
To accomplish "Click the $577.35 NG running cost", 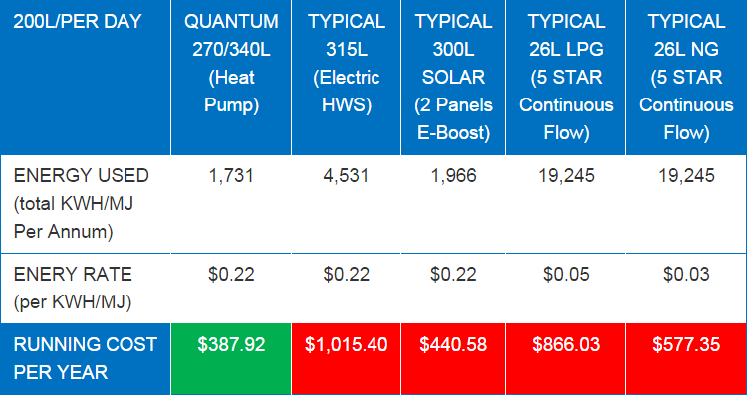I will coord(686,344).
